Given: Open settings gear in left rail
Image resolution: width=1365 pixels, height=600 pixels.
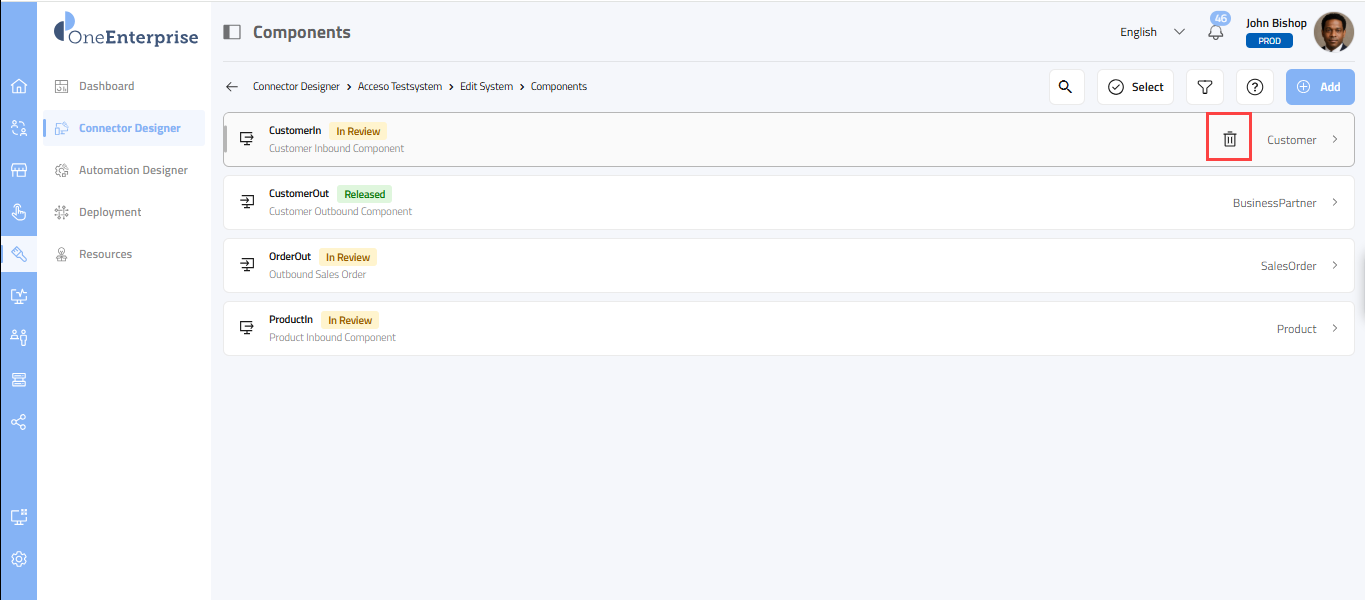Looking at the screenshot, I should (18, 559).
